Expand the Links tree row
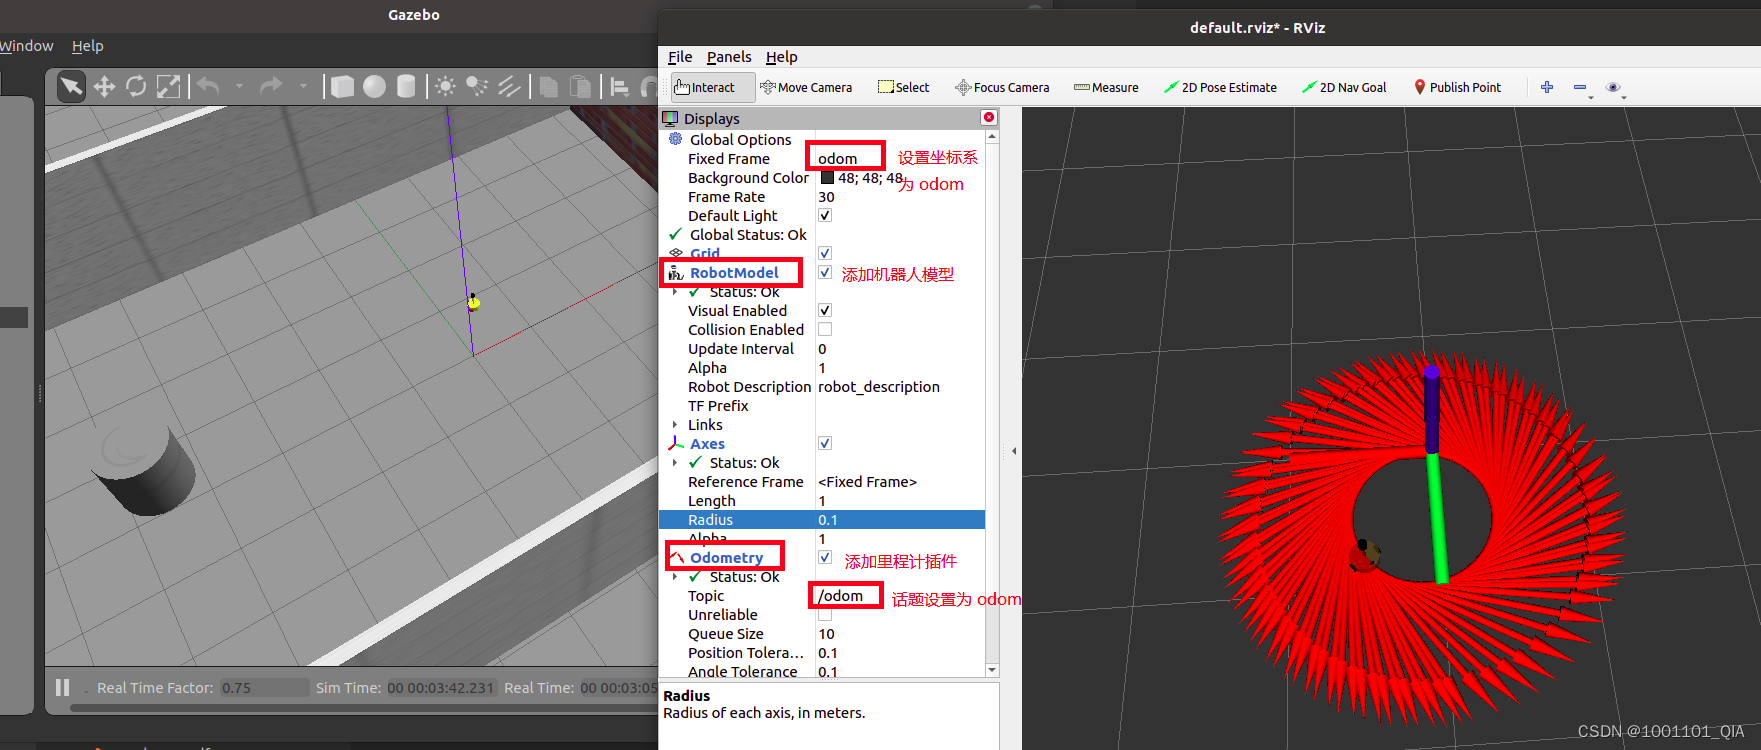This screenshot has width=1761, height=750. 675,425
